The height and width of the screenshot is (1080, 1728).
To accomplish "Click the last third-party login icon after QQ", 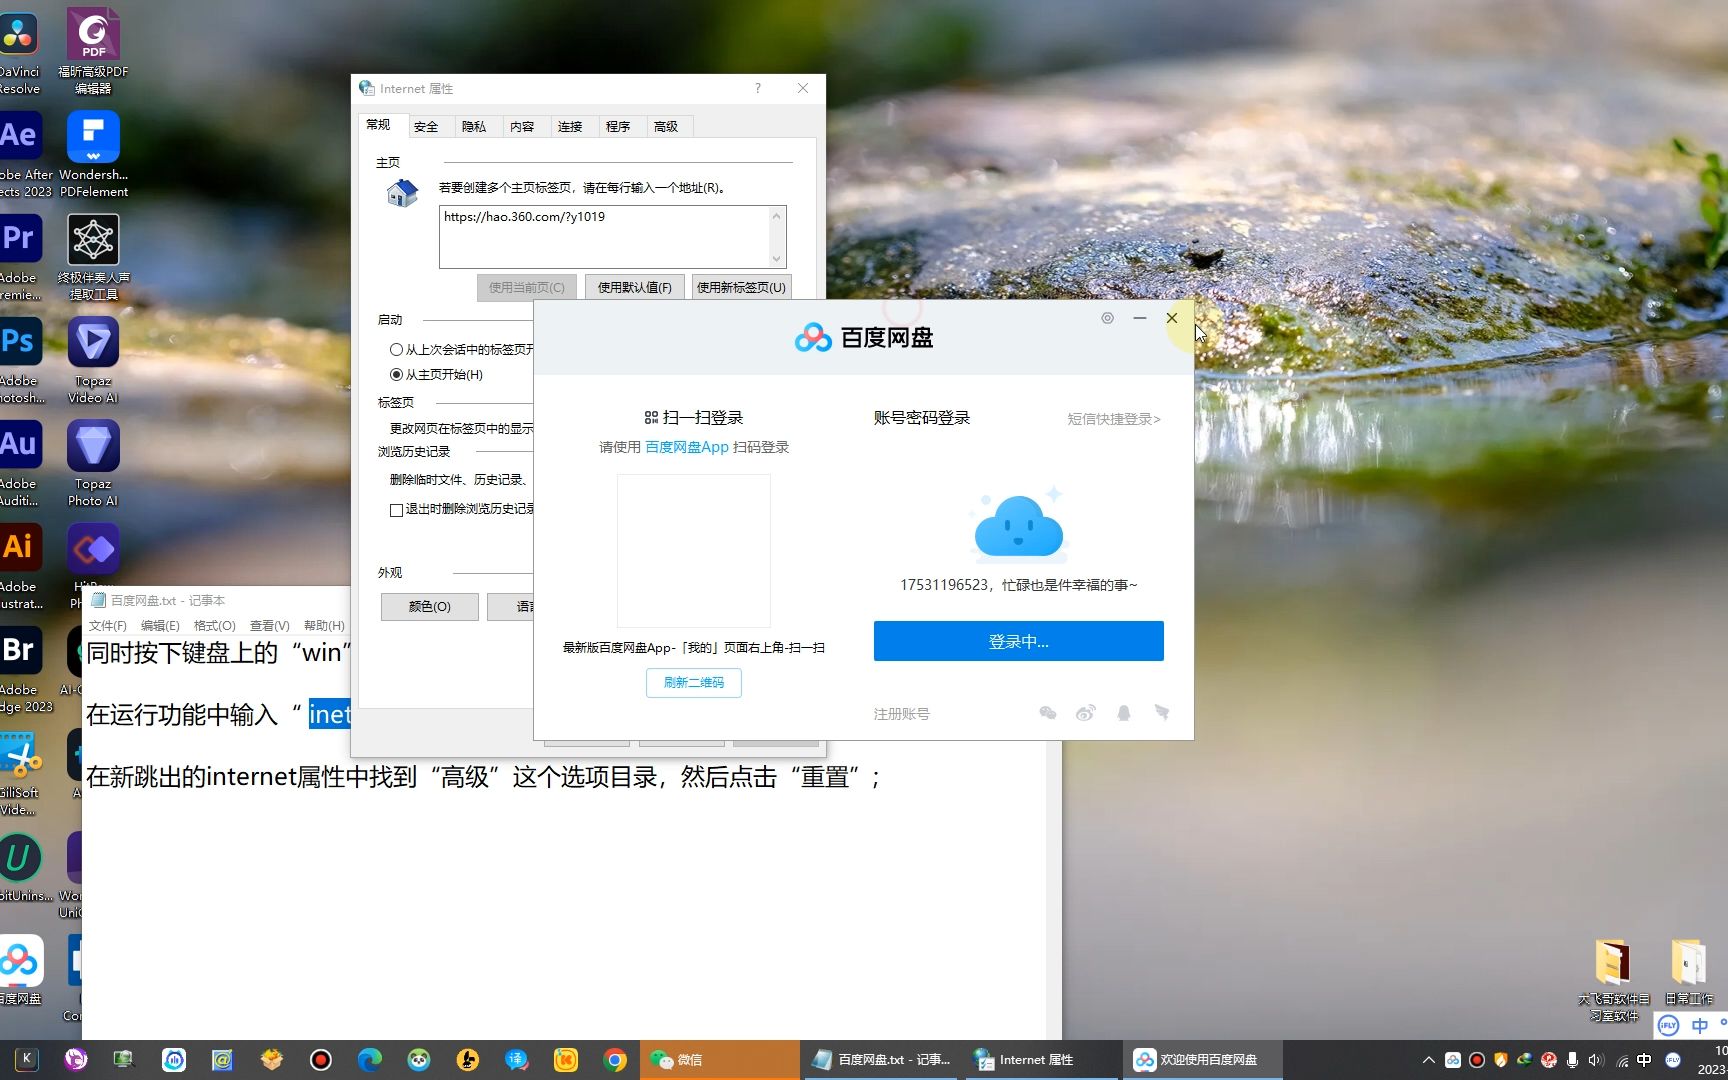I will (x=1161, y=713).
